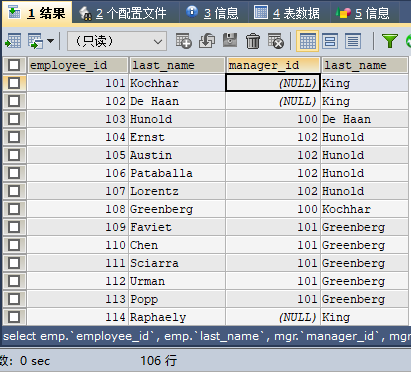Check the row checkbox for Austin
Screen dimensions: 411x372
[14, 155]
